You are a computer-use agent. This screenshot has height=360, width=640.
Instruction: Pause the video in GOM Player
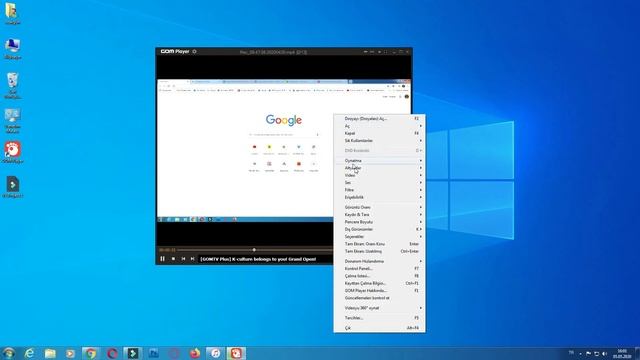[x=162, y=259]
